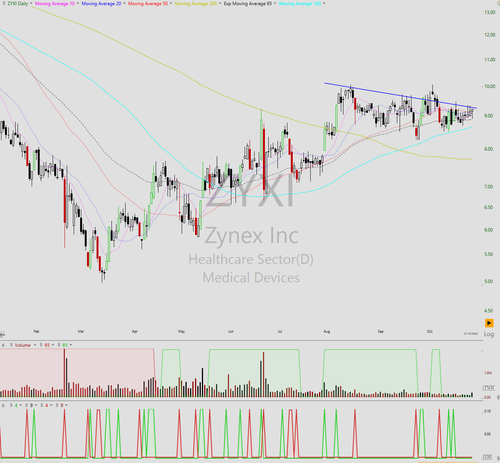The image size is (500, 463).
Task: Open the black 9 indicator dropdown
Action: pyautogui.click(x=36, y=405)
